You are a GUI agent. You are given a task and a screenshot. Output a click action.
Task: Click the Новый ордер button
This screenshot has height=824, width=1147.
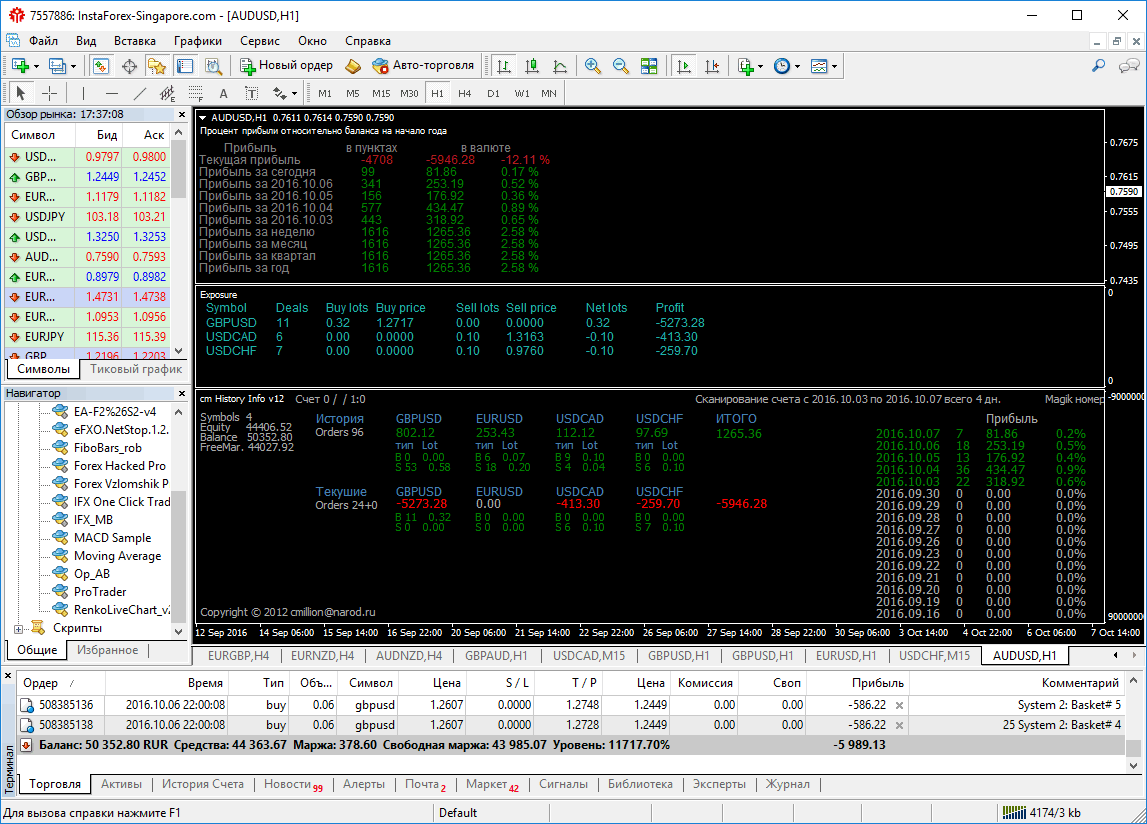[287, 66]
